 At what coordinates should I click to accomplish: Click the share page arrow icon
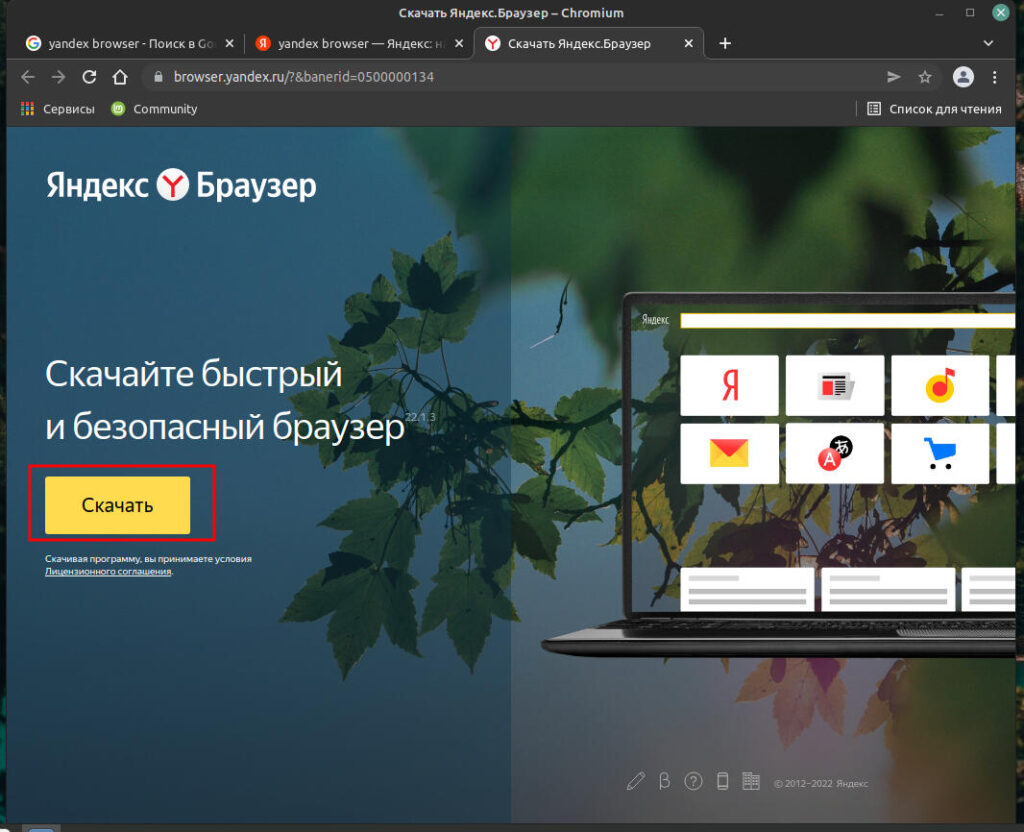pos(893,77)
